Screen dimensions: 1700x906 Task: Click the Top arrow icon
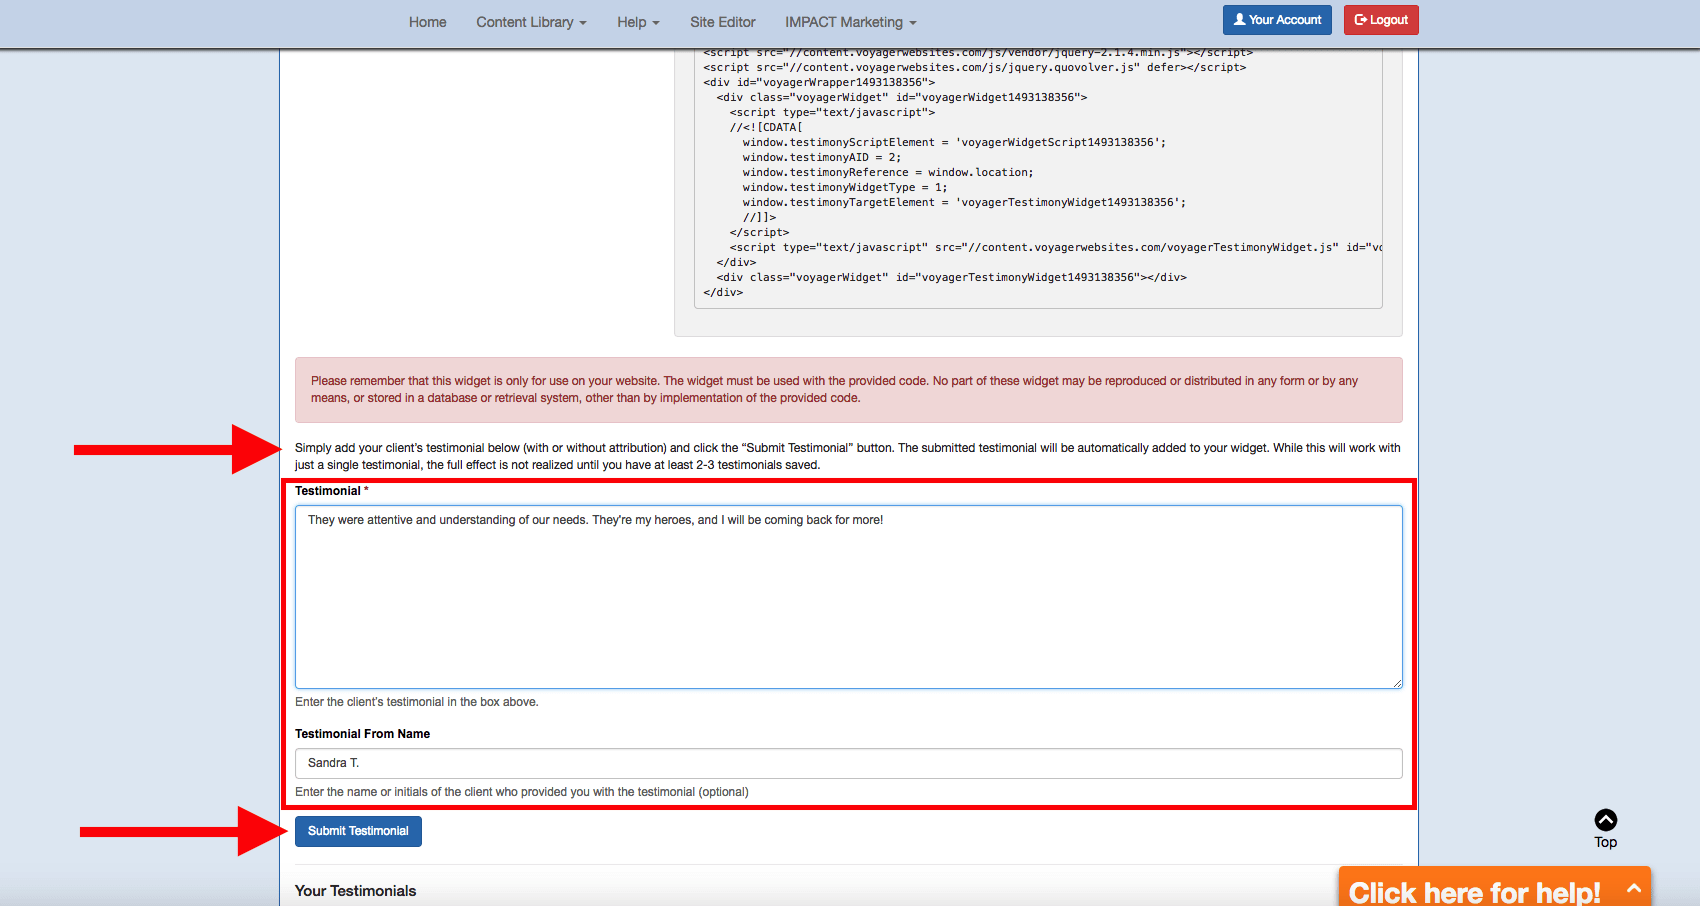click(x=1606, y=820)
